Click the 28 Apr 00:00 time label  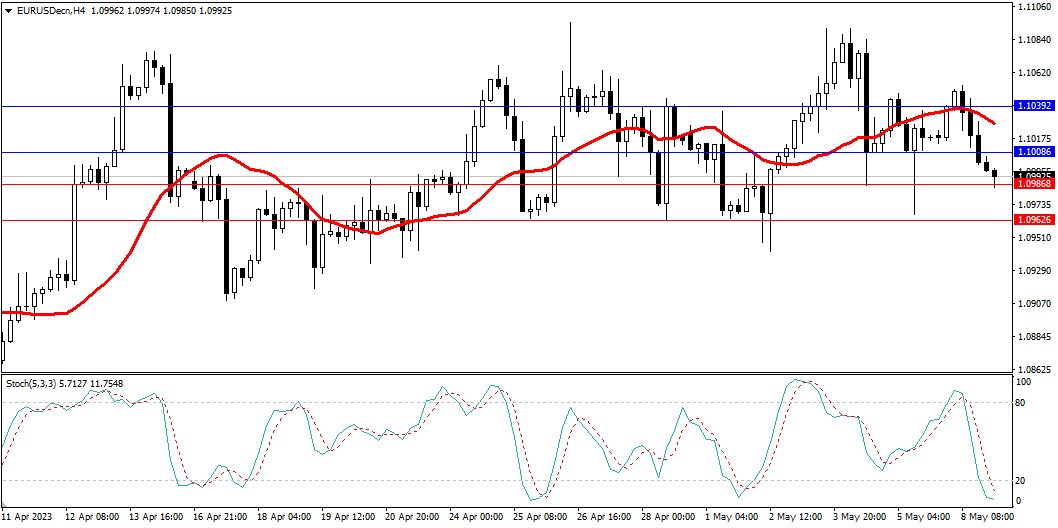tap(668, 517)
